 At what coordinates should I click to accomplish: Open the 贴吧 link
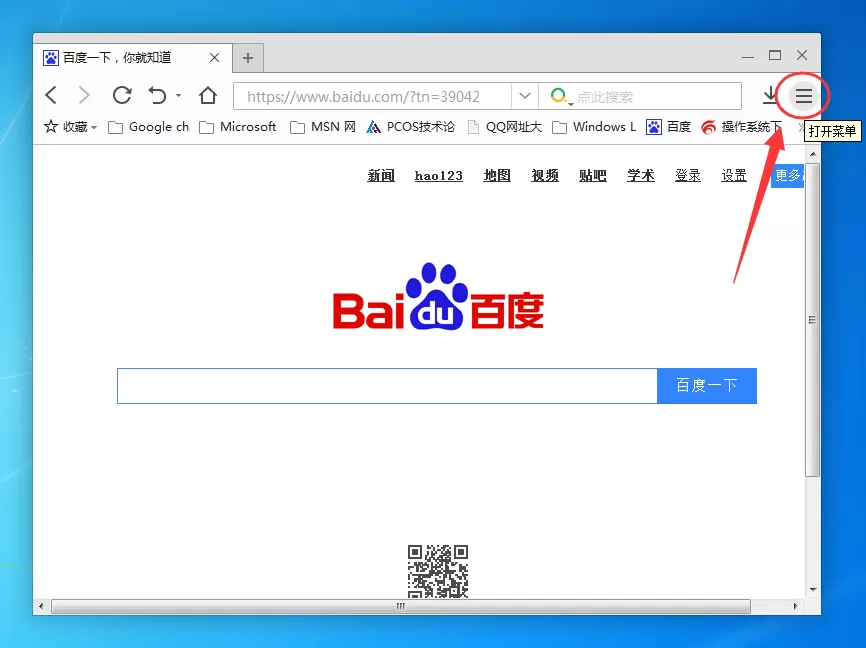coord(593,176)
